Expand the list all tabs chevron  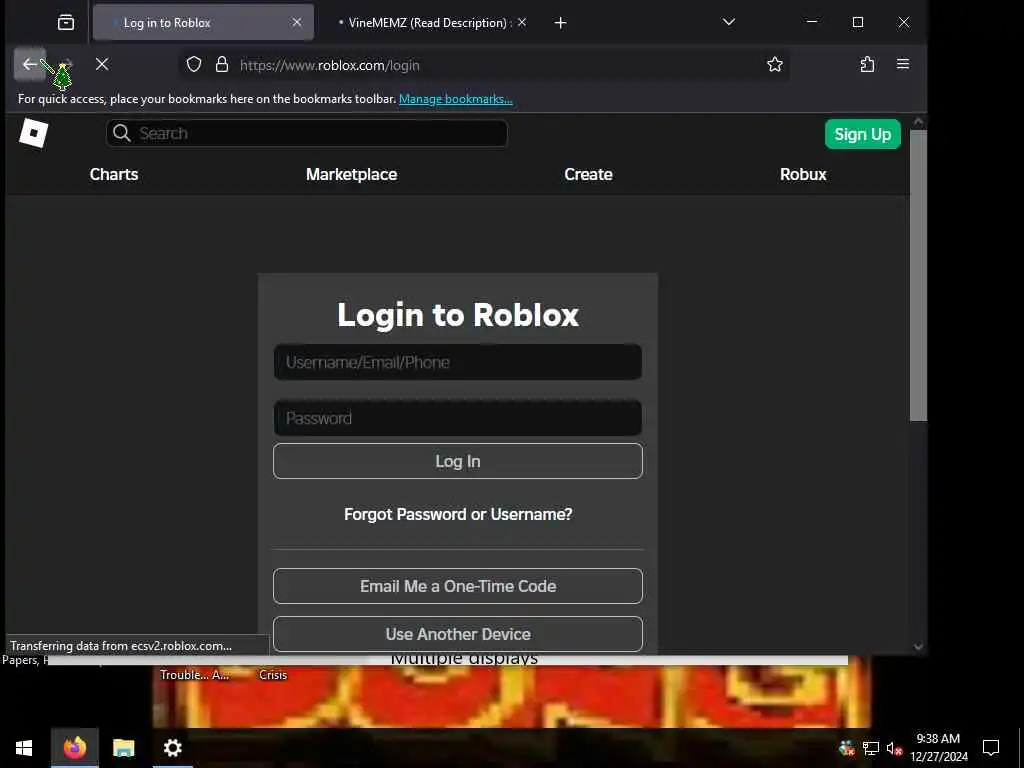point(729,22)
